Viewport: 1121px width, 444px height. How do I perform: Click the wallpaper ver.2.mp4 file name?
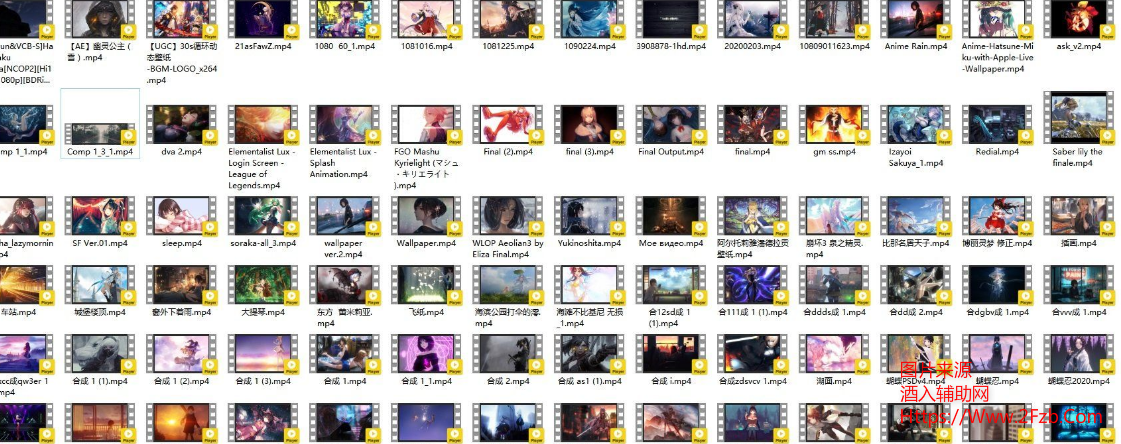(x=344, y=249)
